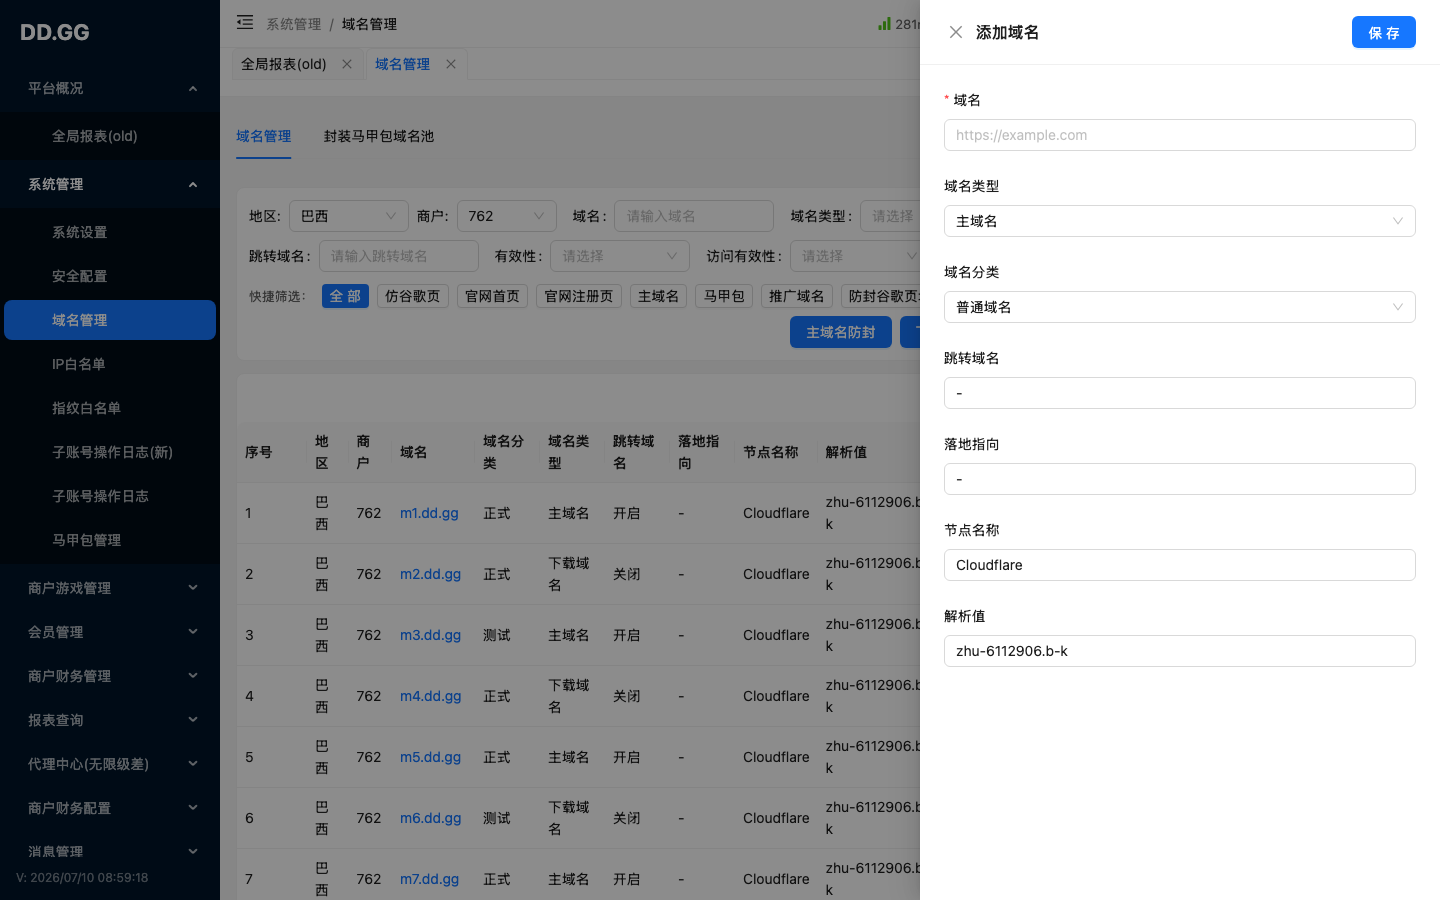Select the 主域名 quick filter
Image resolution: width=1440 pixels, height=900 pixels.
pyautogui.click(x=659, y=296)
